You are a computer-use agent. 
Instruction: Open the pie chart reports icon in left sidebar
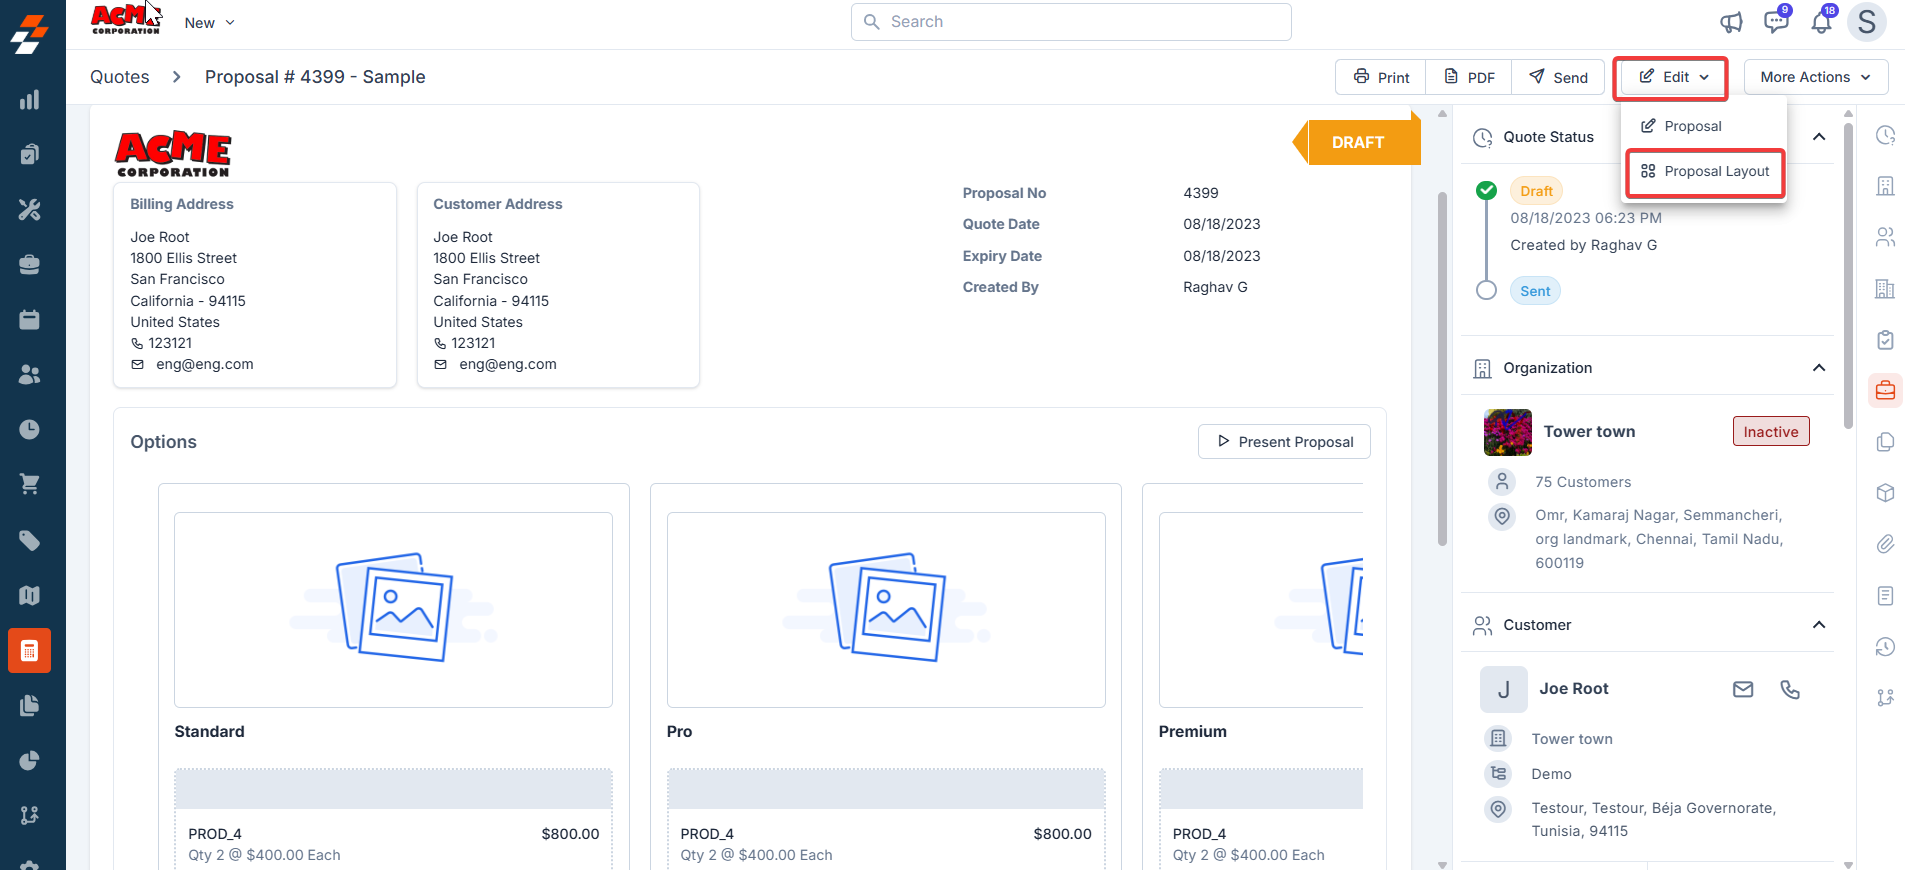[x=30, y=761]
